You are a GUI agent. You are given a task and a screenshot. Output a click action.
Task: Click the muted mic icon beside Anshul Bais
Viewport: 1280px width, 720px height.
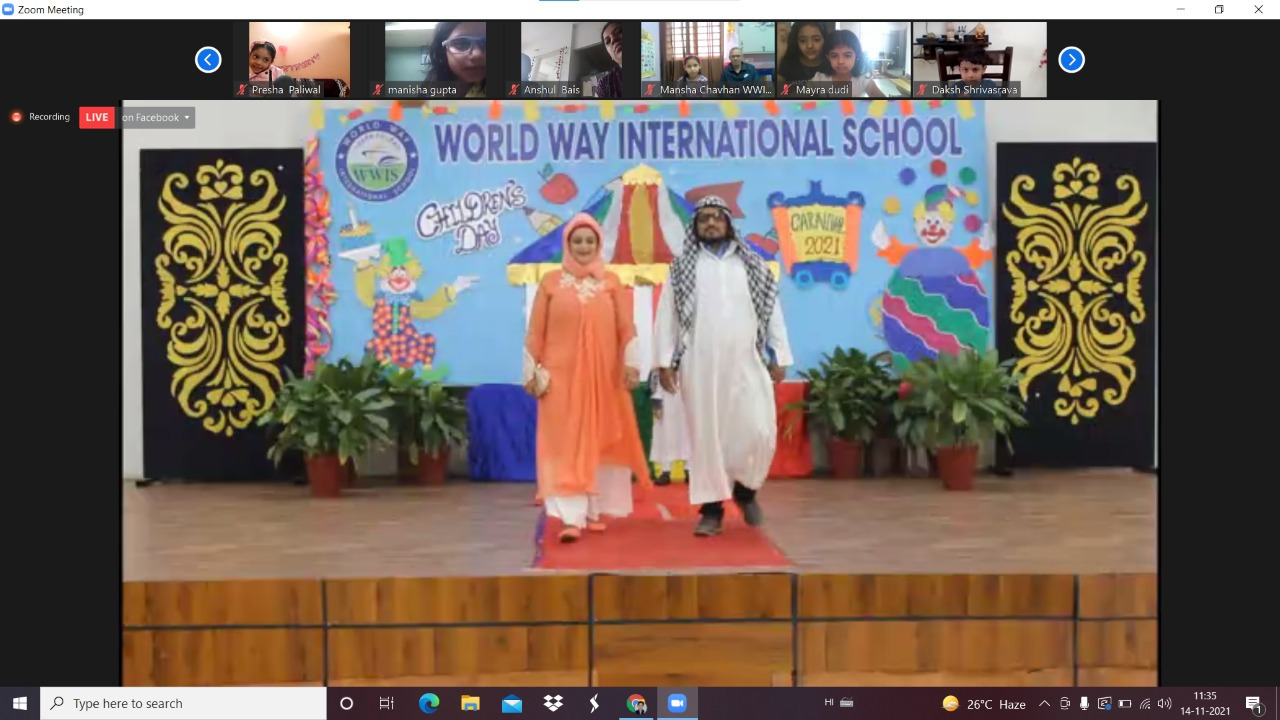(x=514, y=90)
